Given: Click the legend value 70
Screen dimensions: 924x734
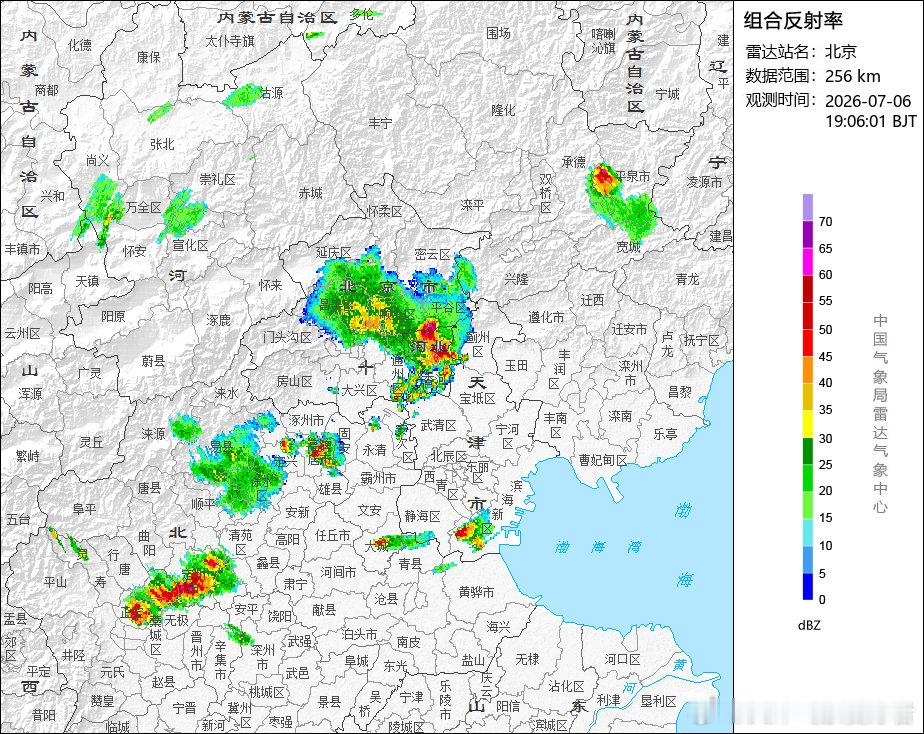Looking at the screenshot, I should [x=826, y=222].
